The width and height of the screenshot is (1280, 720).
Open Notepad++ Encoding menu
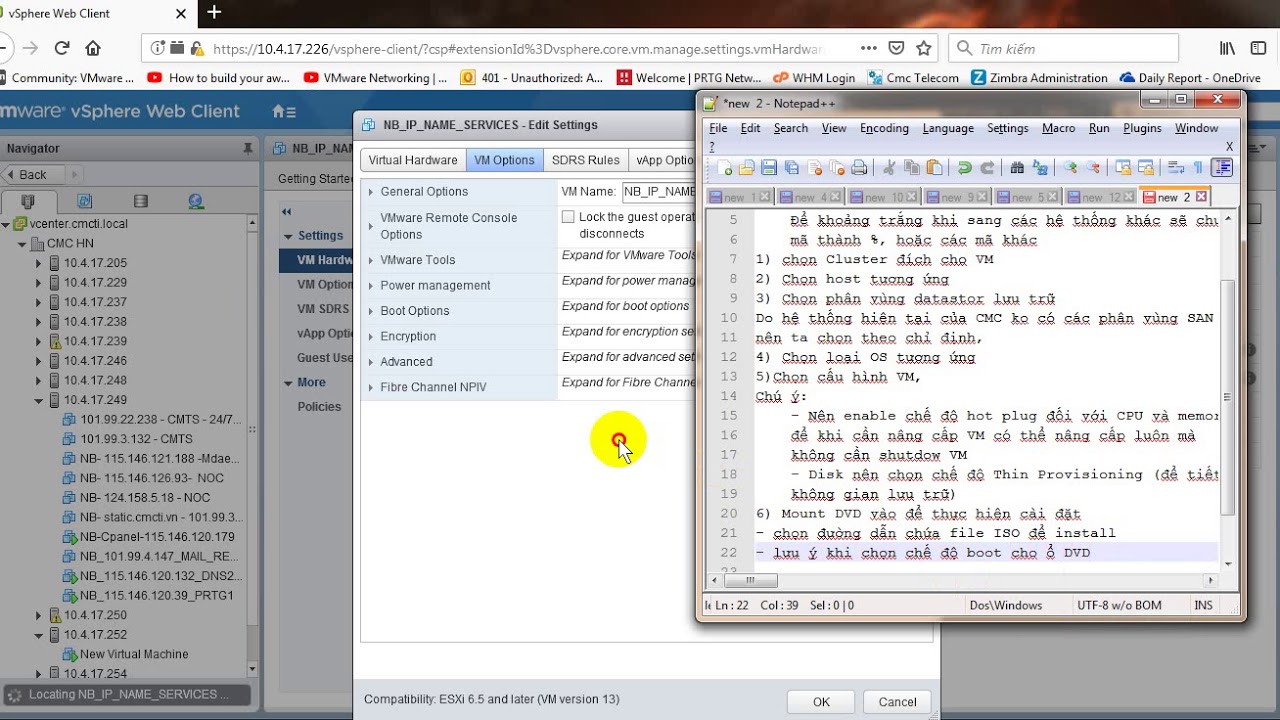pyautogui.click(x=884, y=128)
